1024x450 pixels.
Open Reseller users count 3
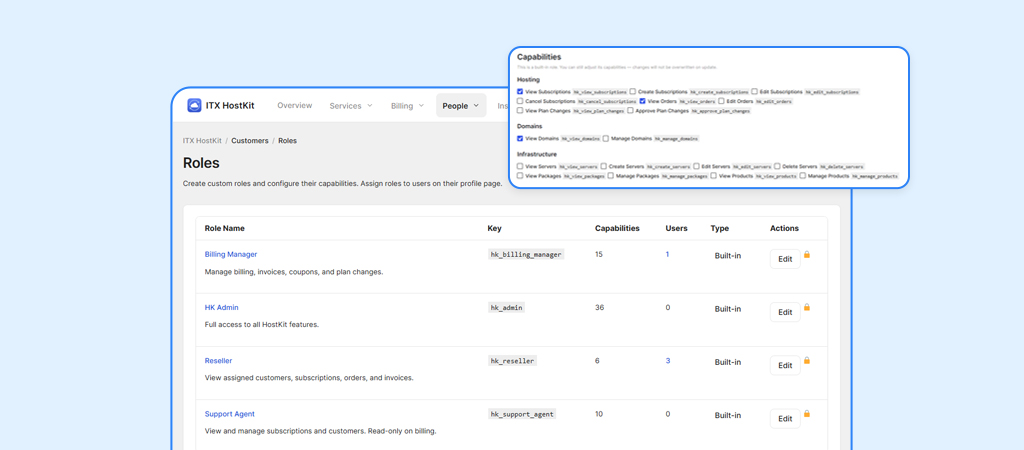(667, 361)
